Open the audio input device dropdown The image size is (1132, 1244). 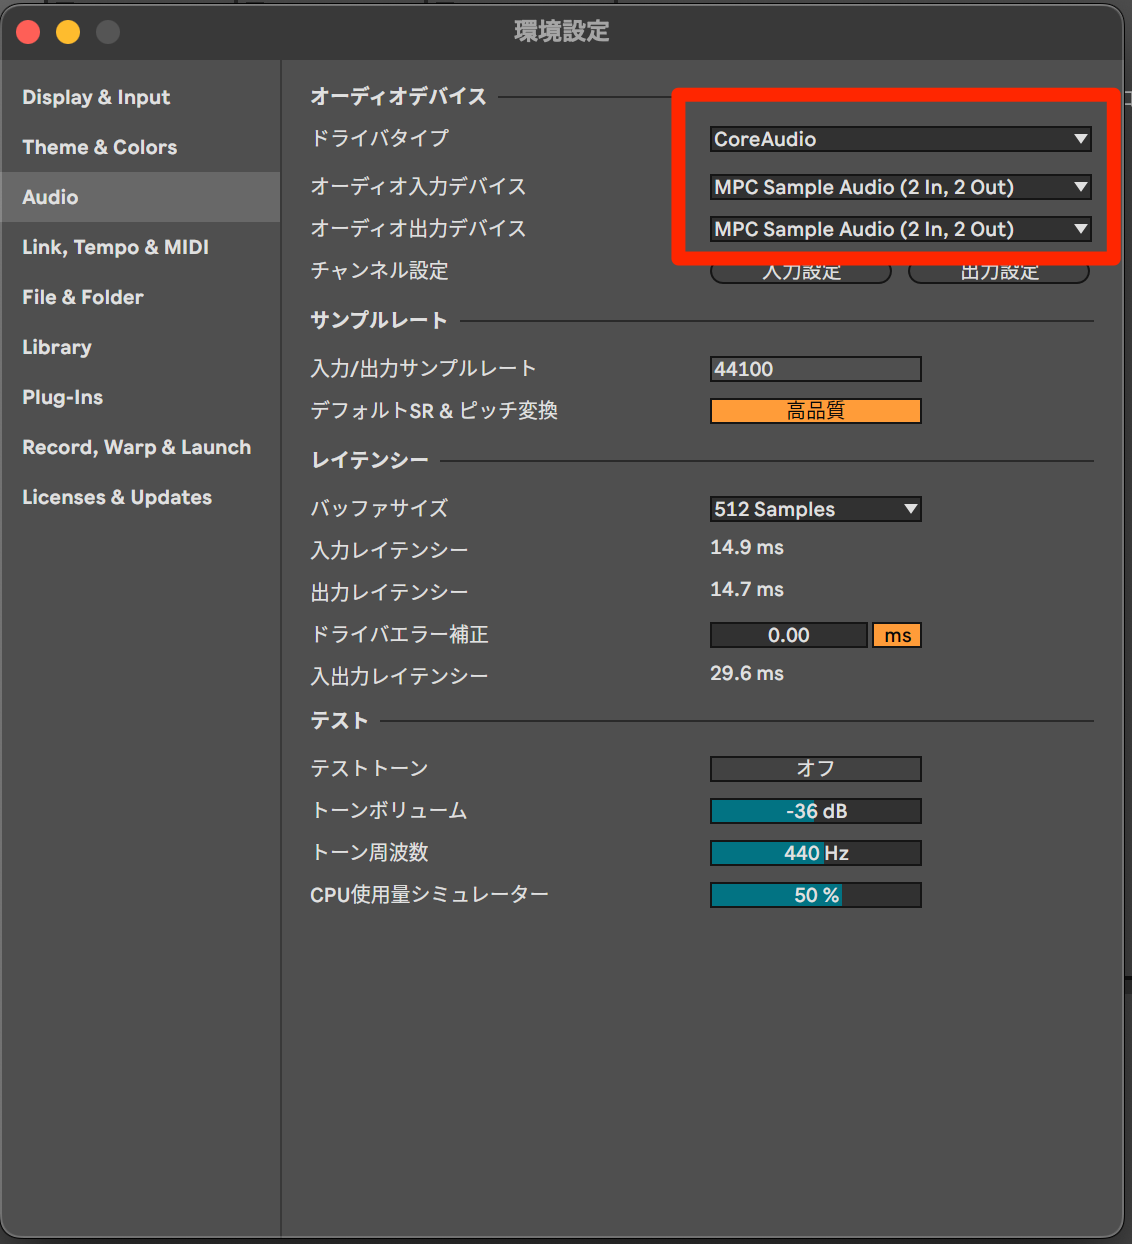click(900, 187)
